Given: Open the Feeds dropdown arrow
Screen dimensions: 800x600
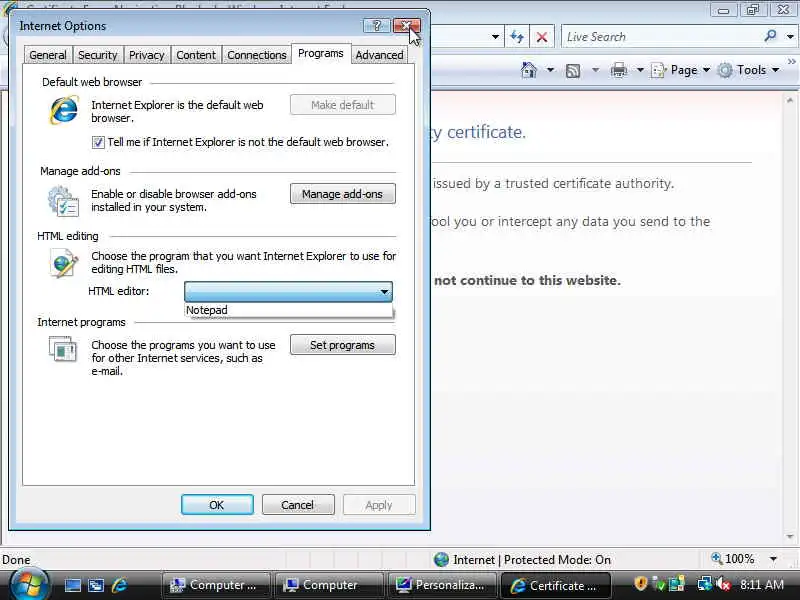Looking at the screenshot, I should (x=595, y=70).
